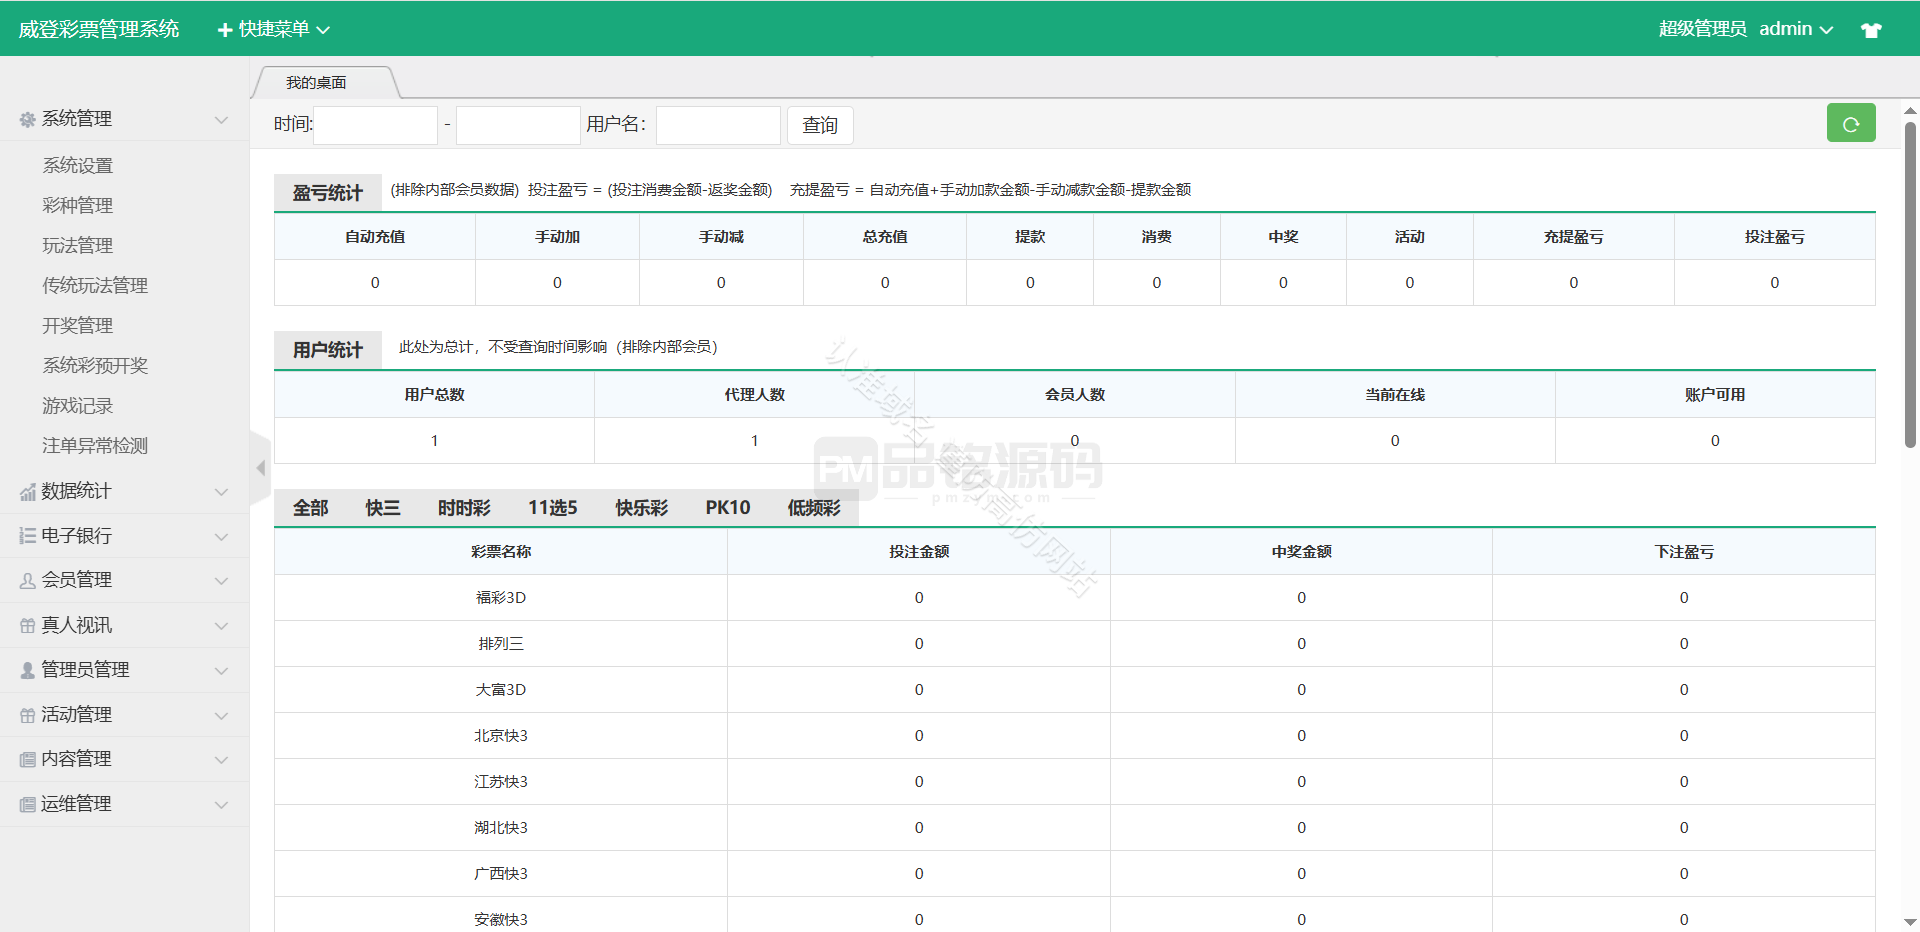Click the start time input field

pos(376,125)
